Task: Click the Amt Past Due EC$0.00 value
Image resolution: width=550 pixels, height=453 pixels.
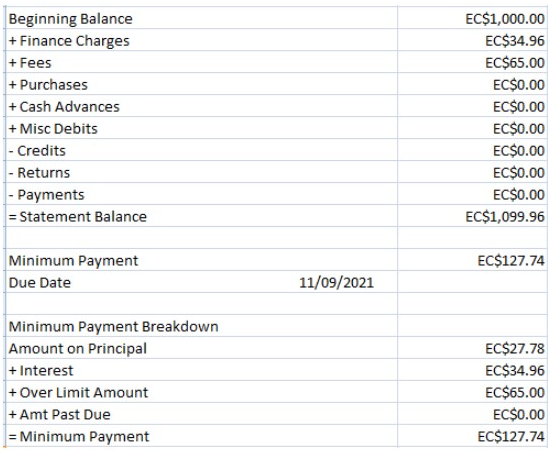Action: pos(518,415)
